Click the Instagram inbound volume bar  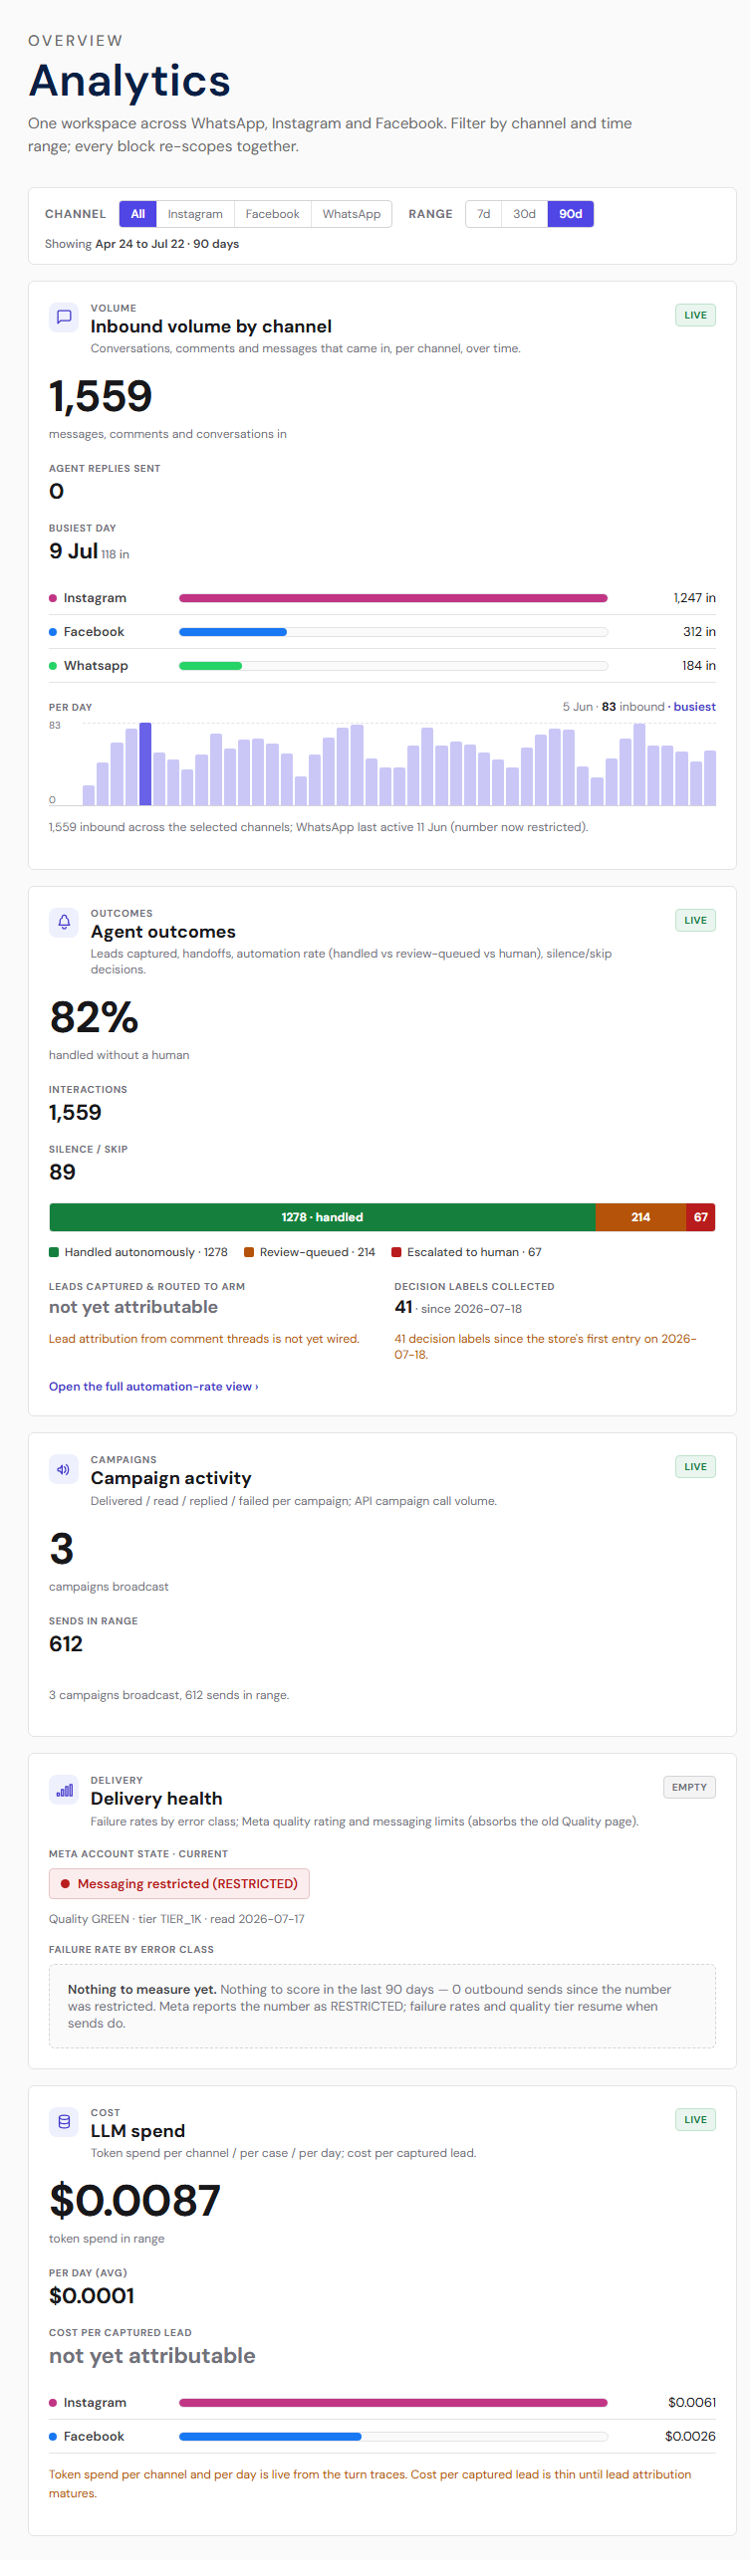[x=393, y=598]
